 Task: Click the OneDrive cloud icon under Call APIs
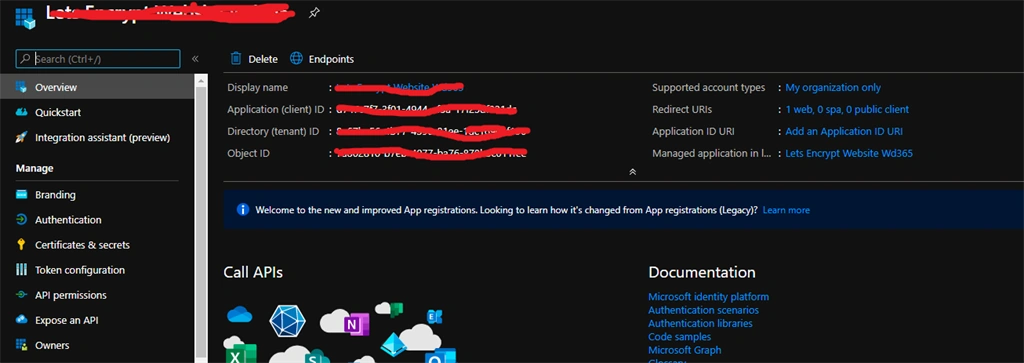click(x=240, y=315)
